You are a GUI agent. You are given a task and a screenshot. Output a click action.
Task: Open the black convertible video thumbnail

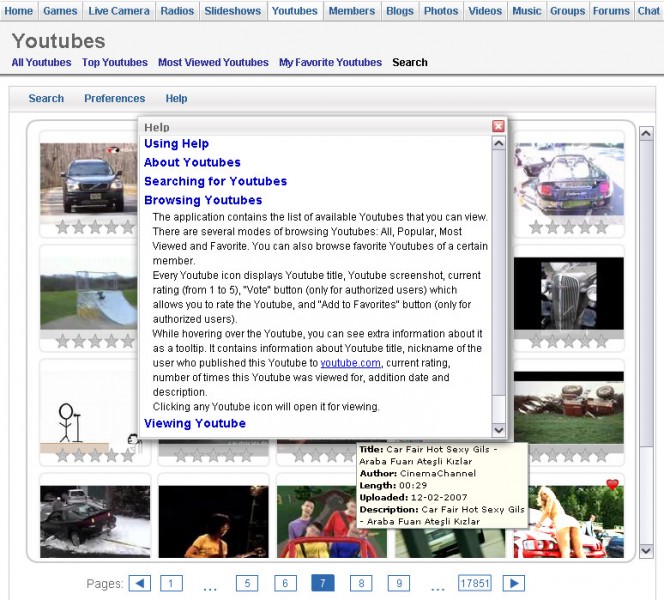569,179
